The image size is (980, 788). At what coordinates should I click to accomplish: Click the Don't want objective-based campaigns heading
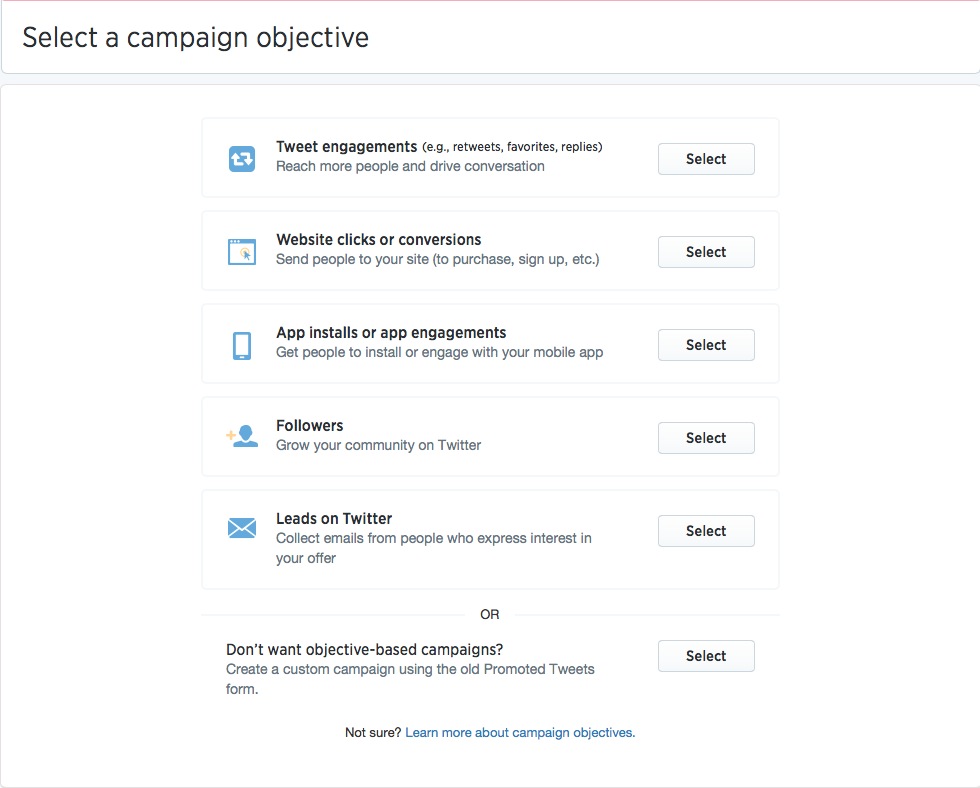pyautogui.click(x=364, y=650)
